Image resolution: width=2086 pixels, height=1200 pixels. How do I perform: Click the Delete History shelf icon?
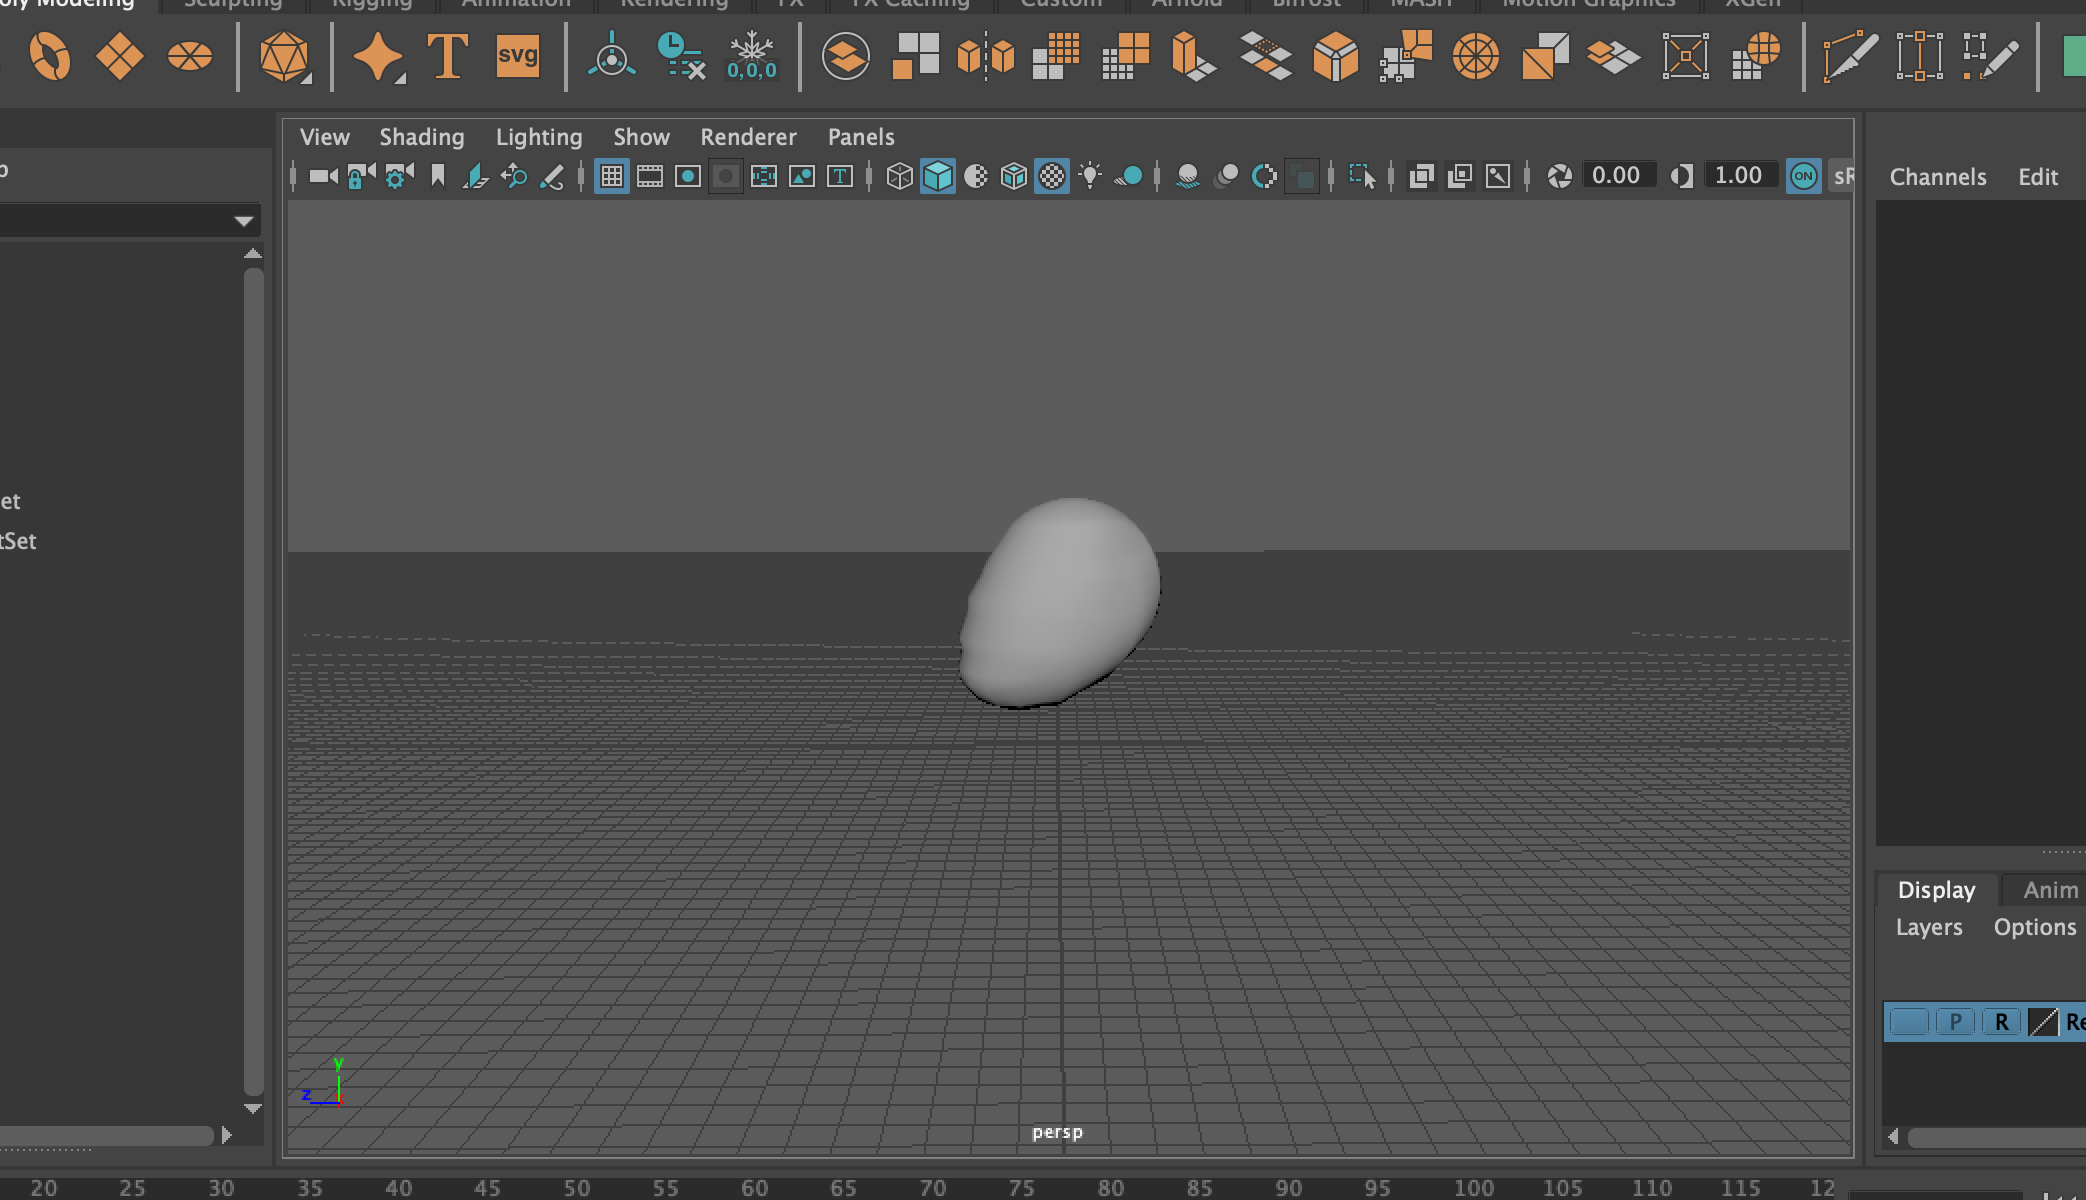coord(681,56)
